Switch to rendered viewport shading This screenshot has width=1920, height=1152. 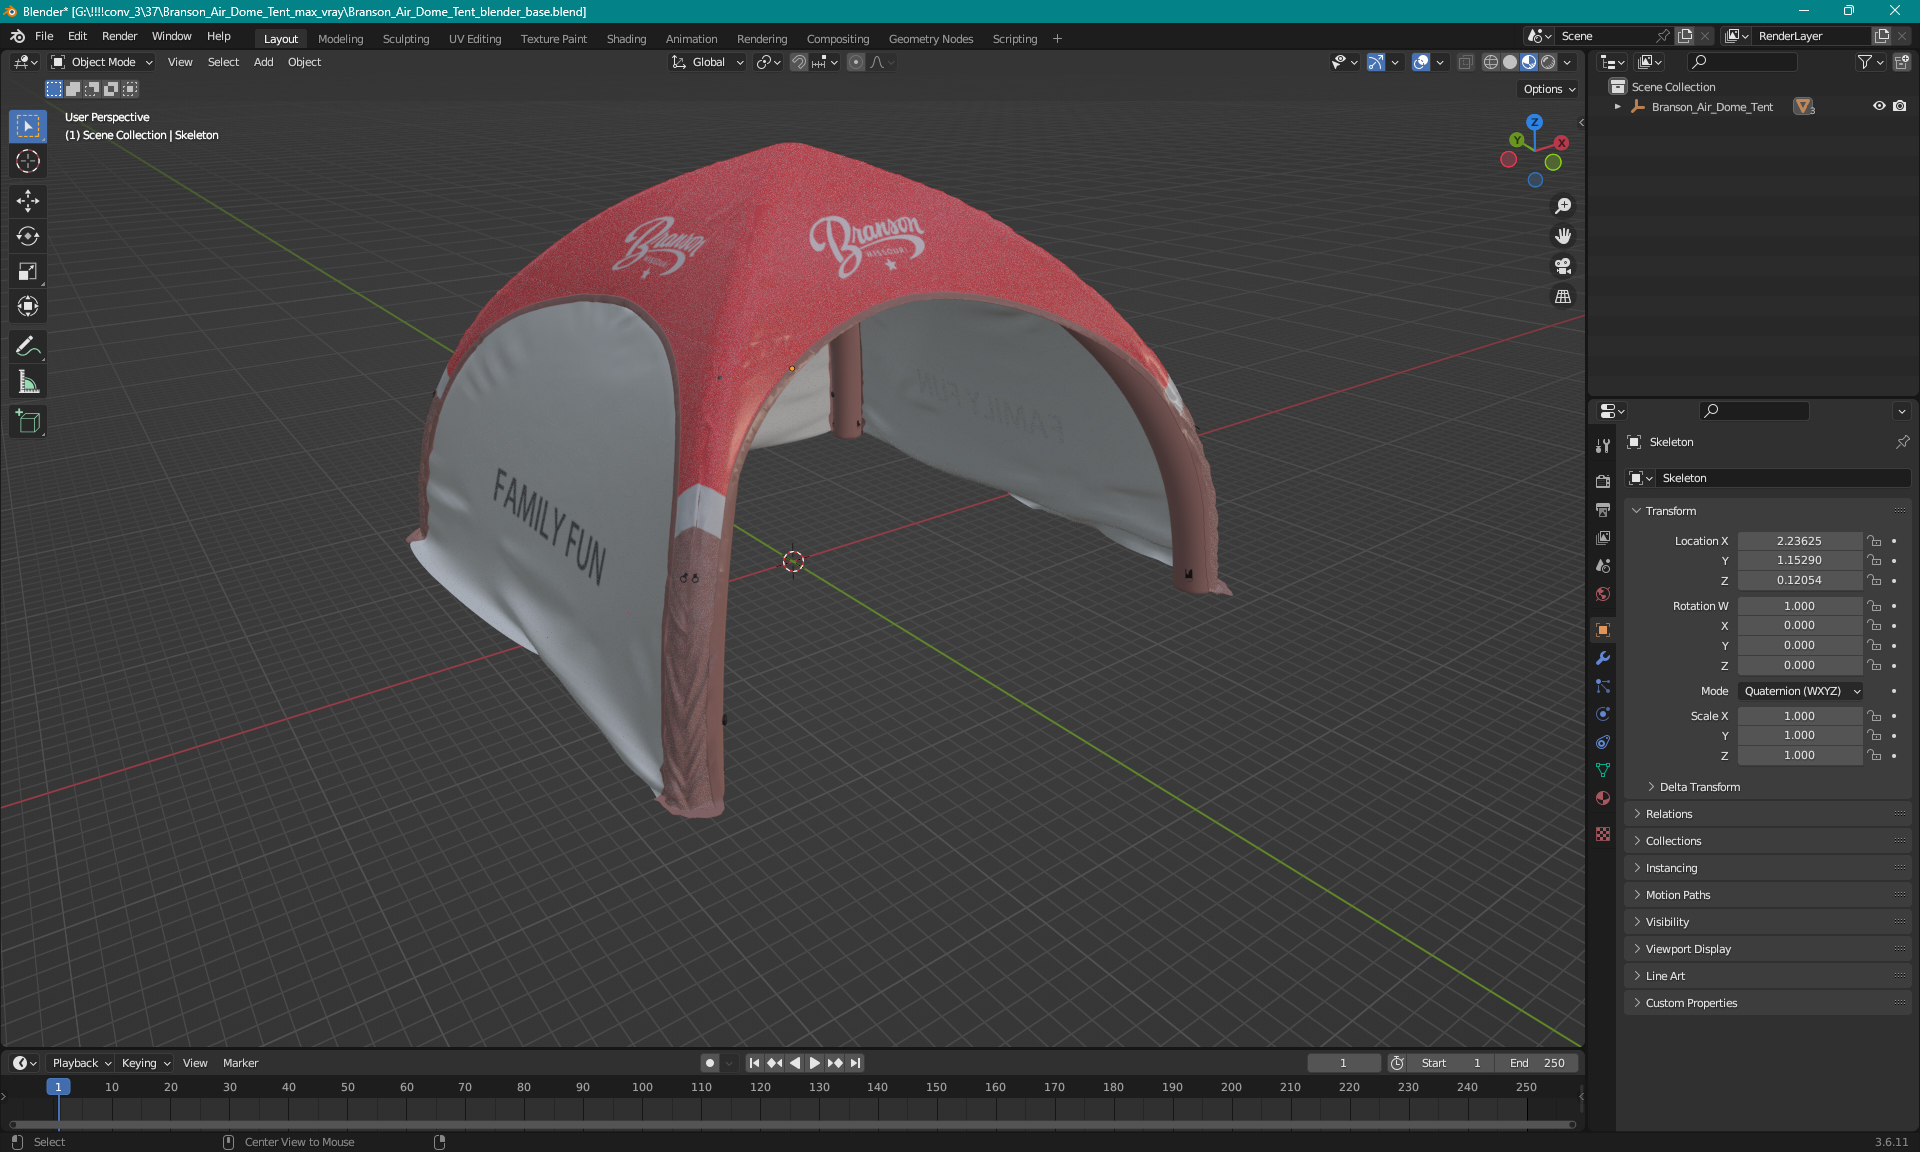[1548, 62]
